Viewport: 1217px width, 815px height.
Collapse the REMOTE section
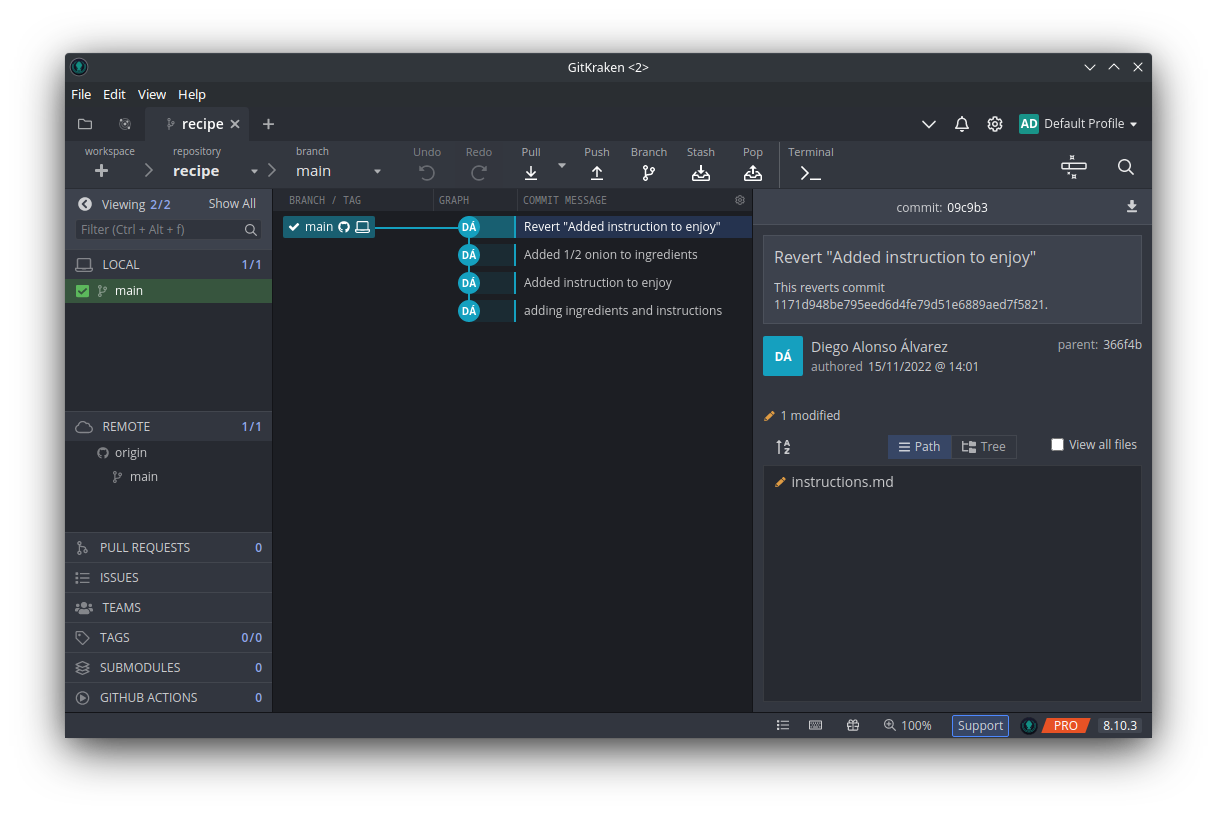(x=168, y=427)
